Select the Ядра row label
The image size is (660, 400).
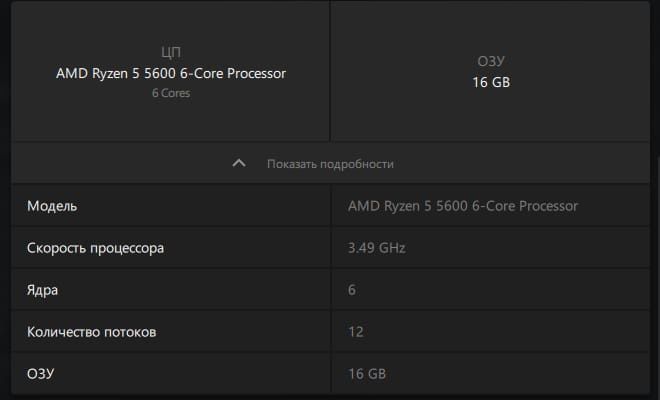pyautogui.click(x=43, y=290)
